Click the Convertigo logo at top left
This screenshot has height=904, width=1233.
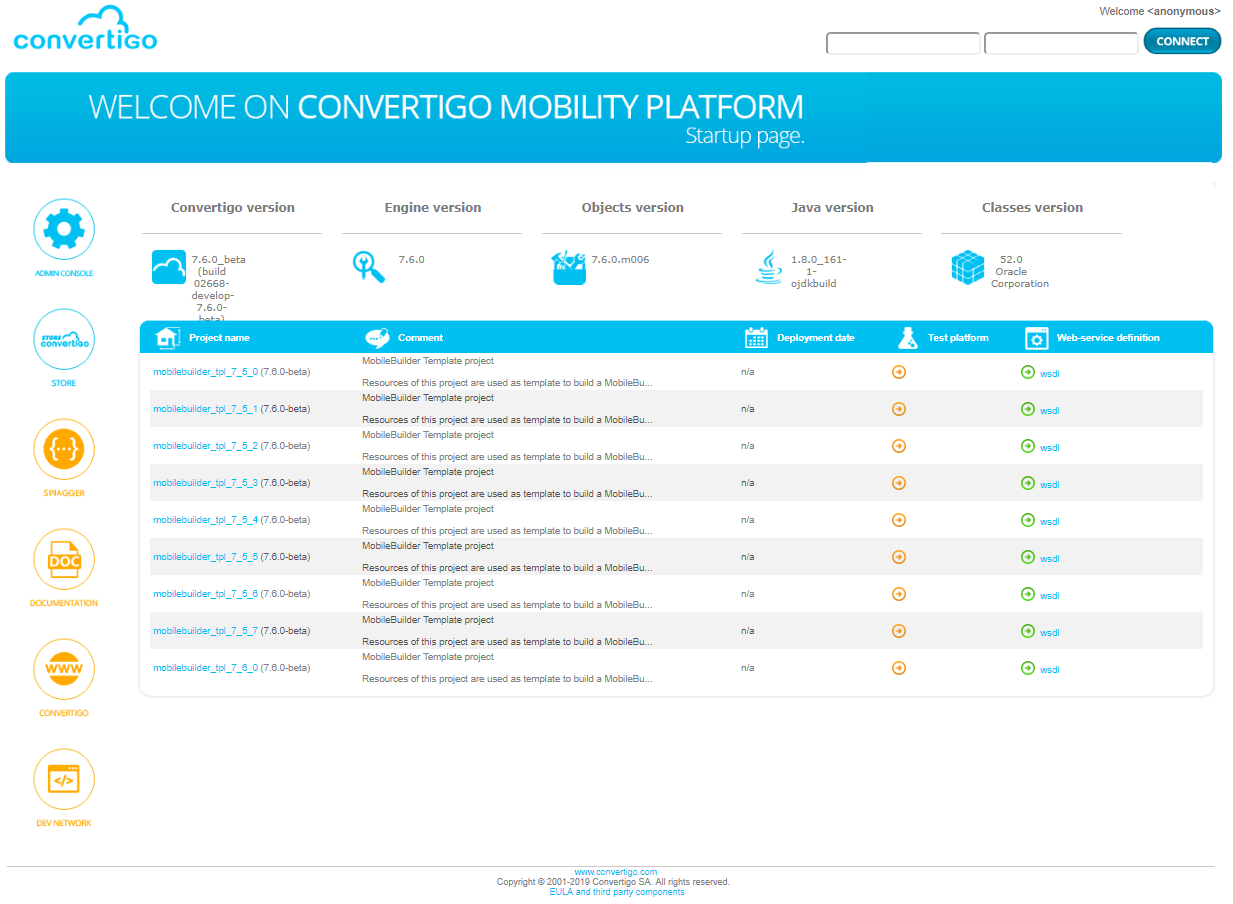pyautogui.click(x=85, y=30)
